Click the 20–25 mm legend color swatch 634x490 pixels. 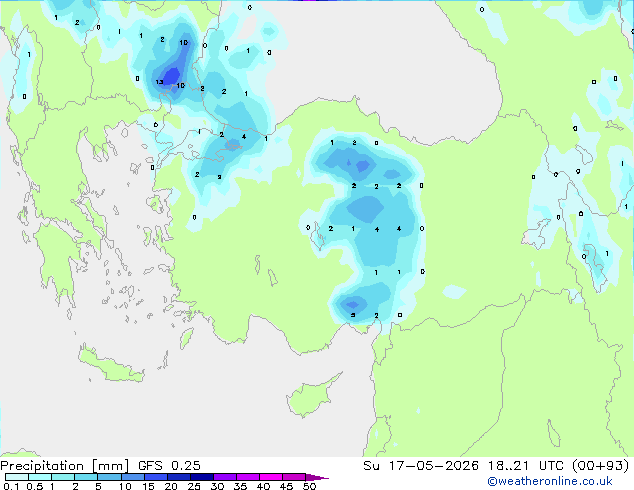(178, 477)
